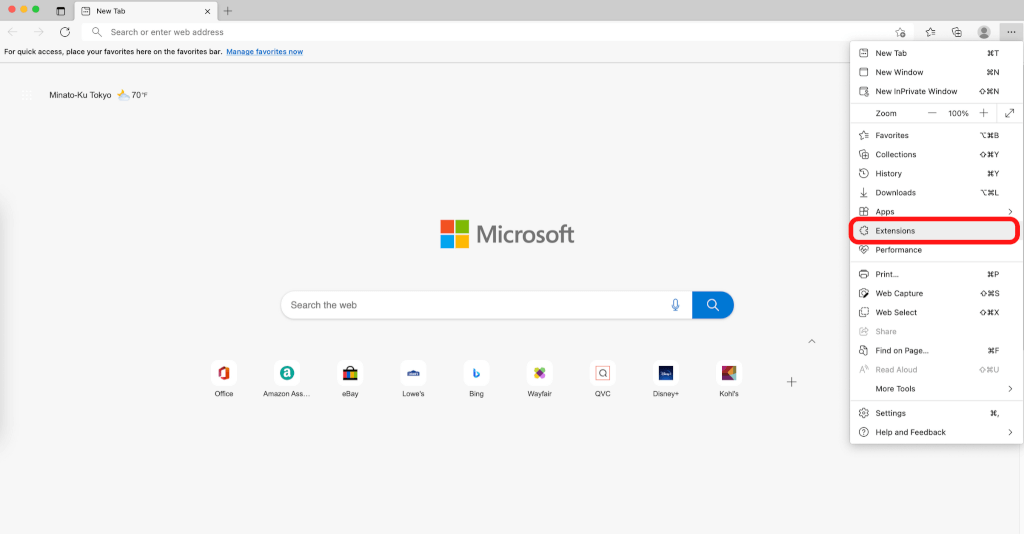Open the Collections menu entry
Screen dimensions: 1024x534
coord(936,154)
